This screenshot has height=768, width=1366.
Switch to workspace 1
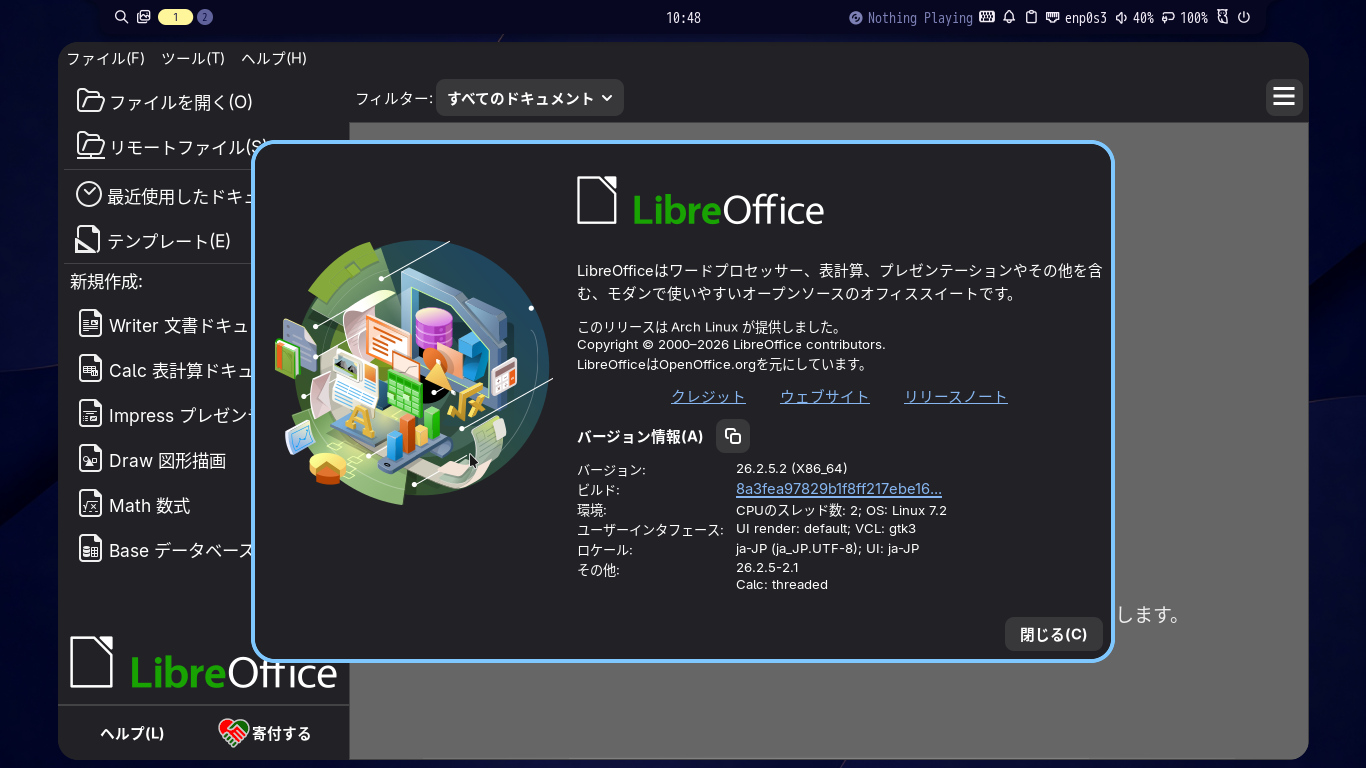tap(176, 17)
